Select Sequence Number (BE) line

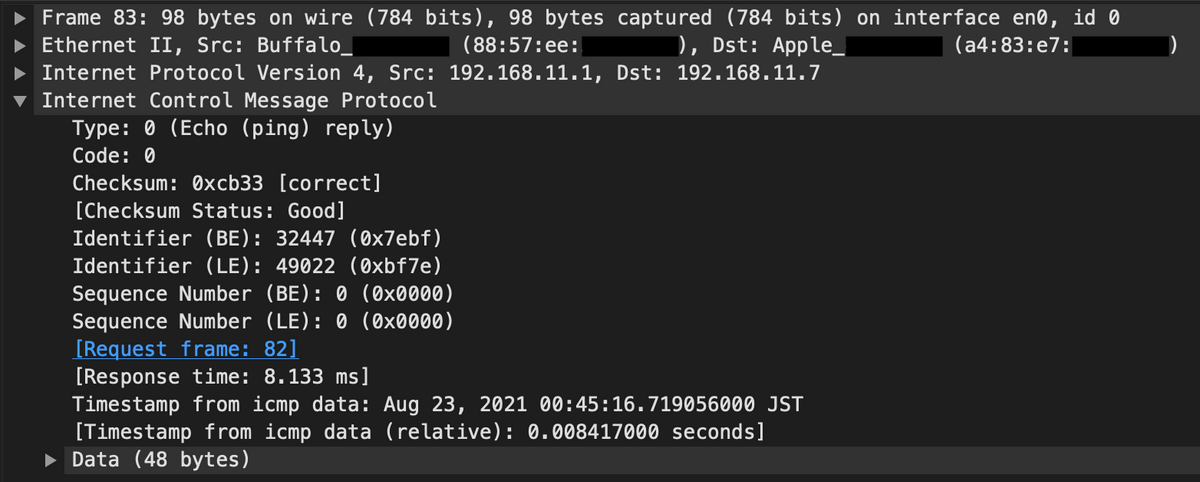tap(263, 294)
